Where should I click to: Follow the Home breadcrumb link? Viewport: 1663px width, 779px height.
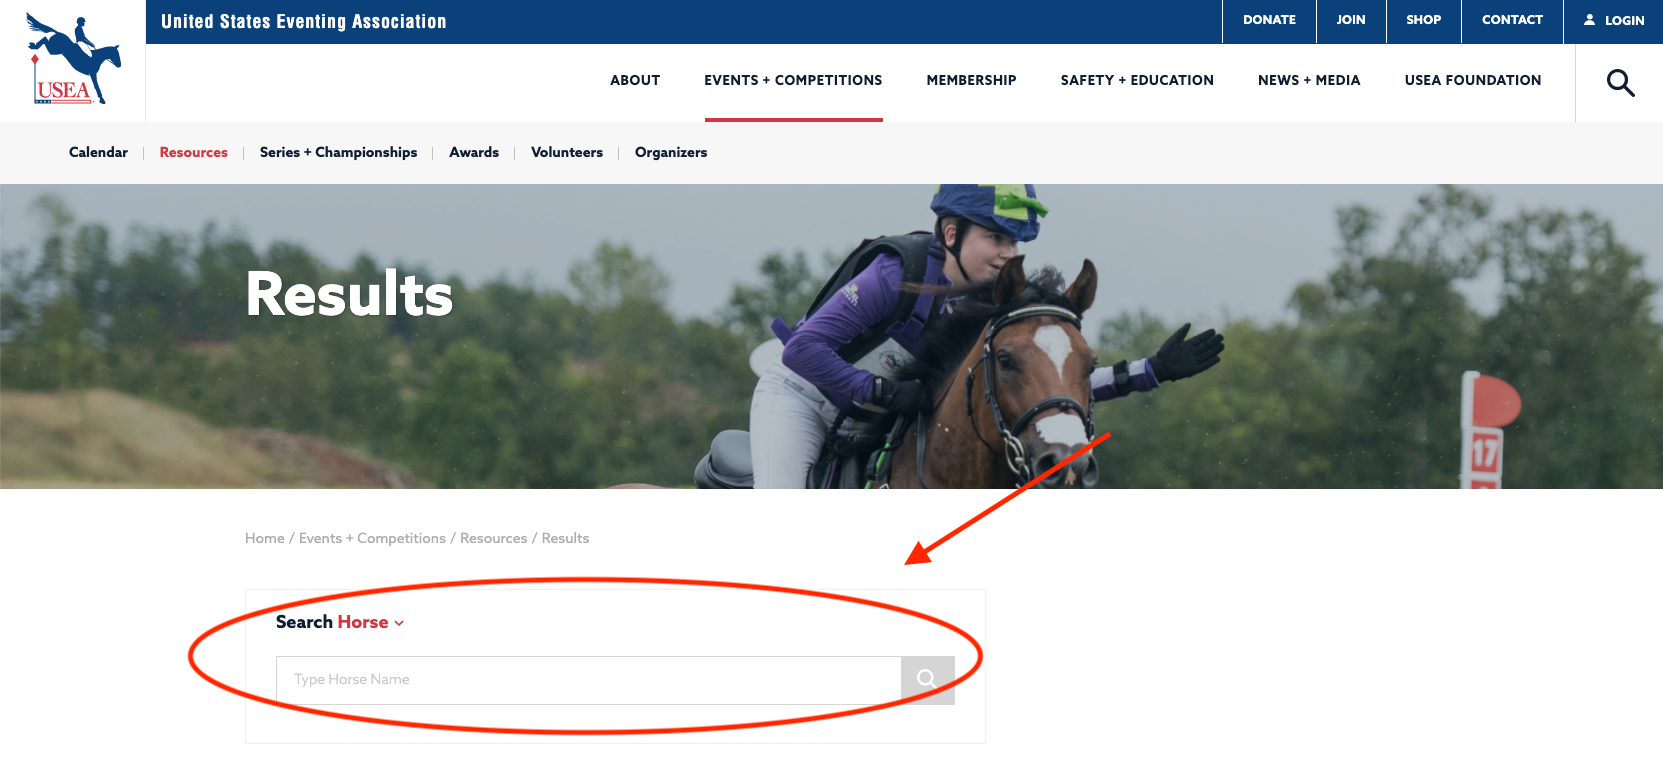(x=265, y=538)
